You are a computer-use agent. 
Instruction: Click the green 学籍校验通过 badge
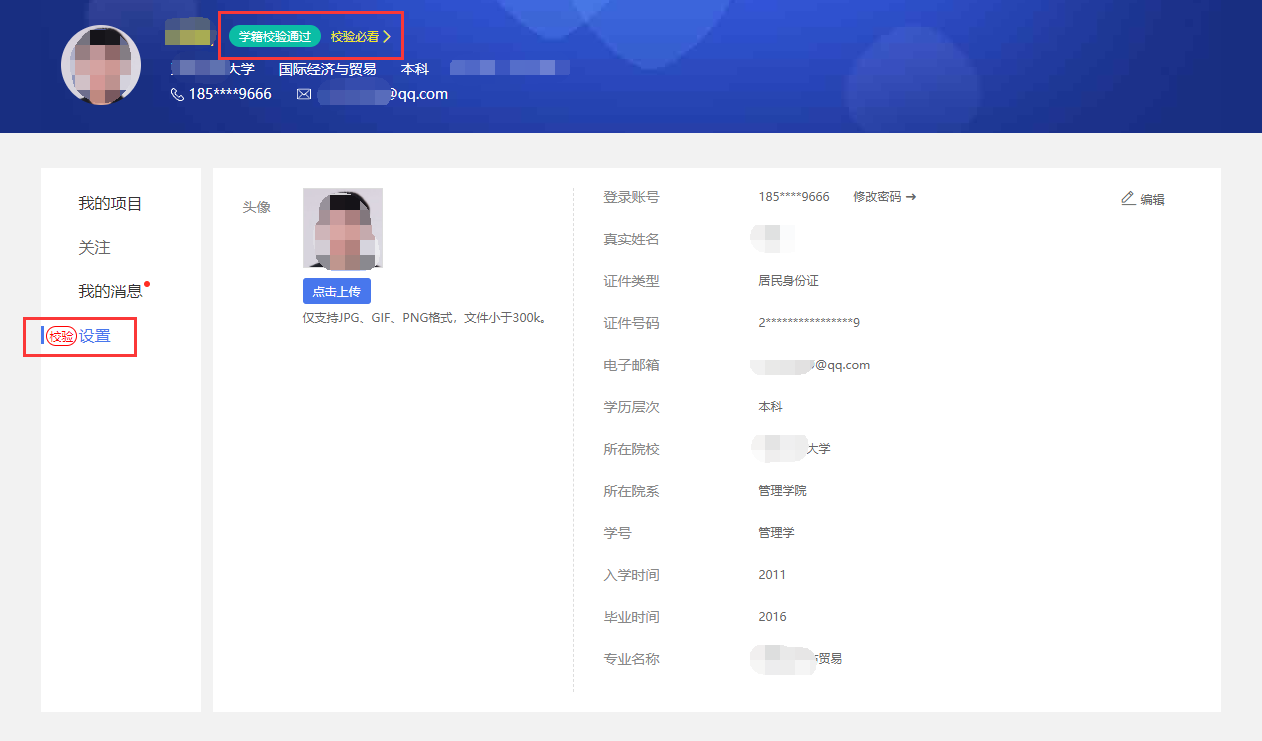[275, 37]
